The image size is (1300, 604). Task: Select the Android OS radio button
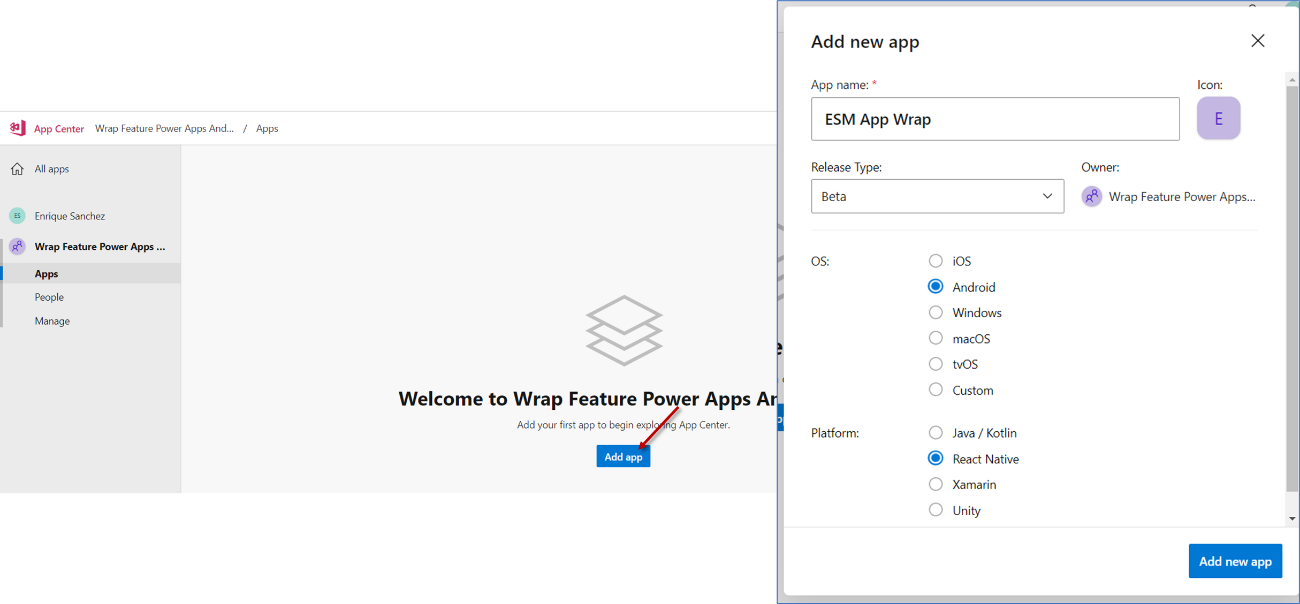click(936, 287)
